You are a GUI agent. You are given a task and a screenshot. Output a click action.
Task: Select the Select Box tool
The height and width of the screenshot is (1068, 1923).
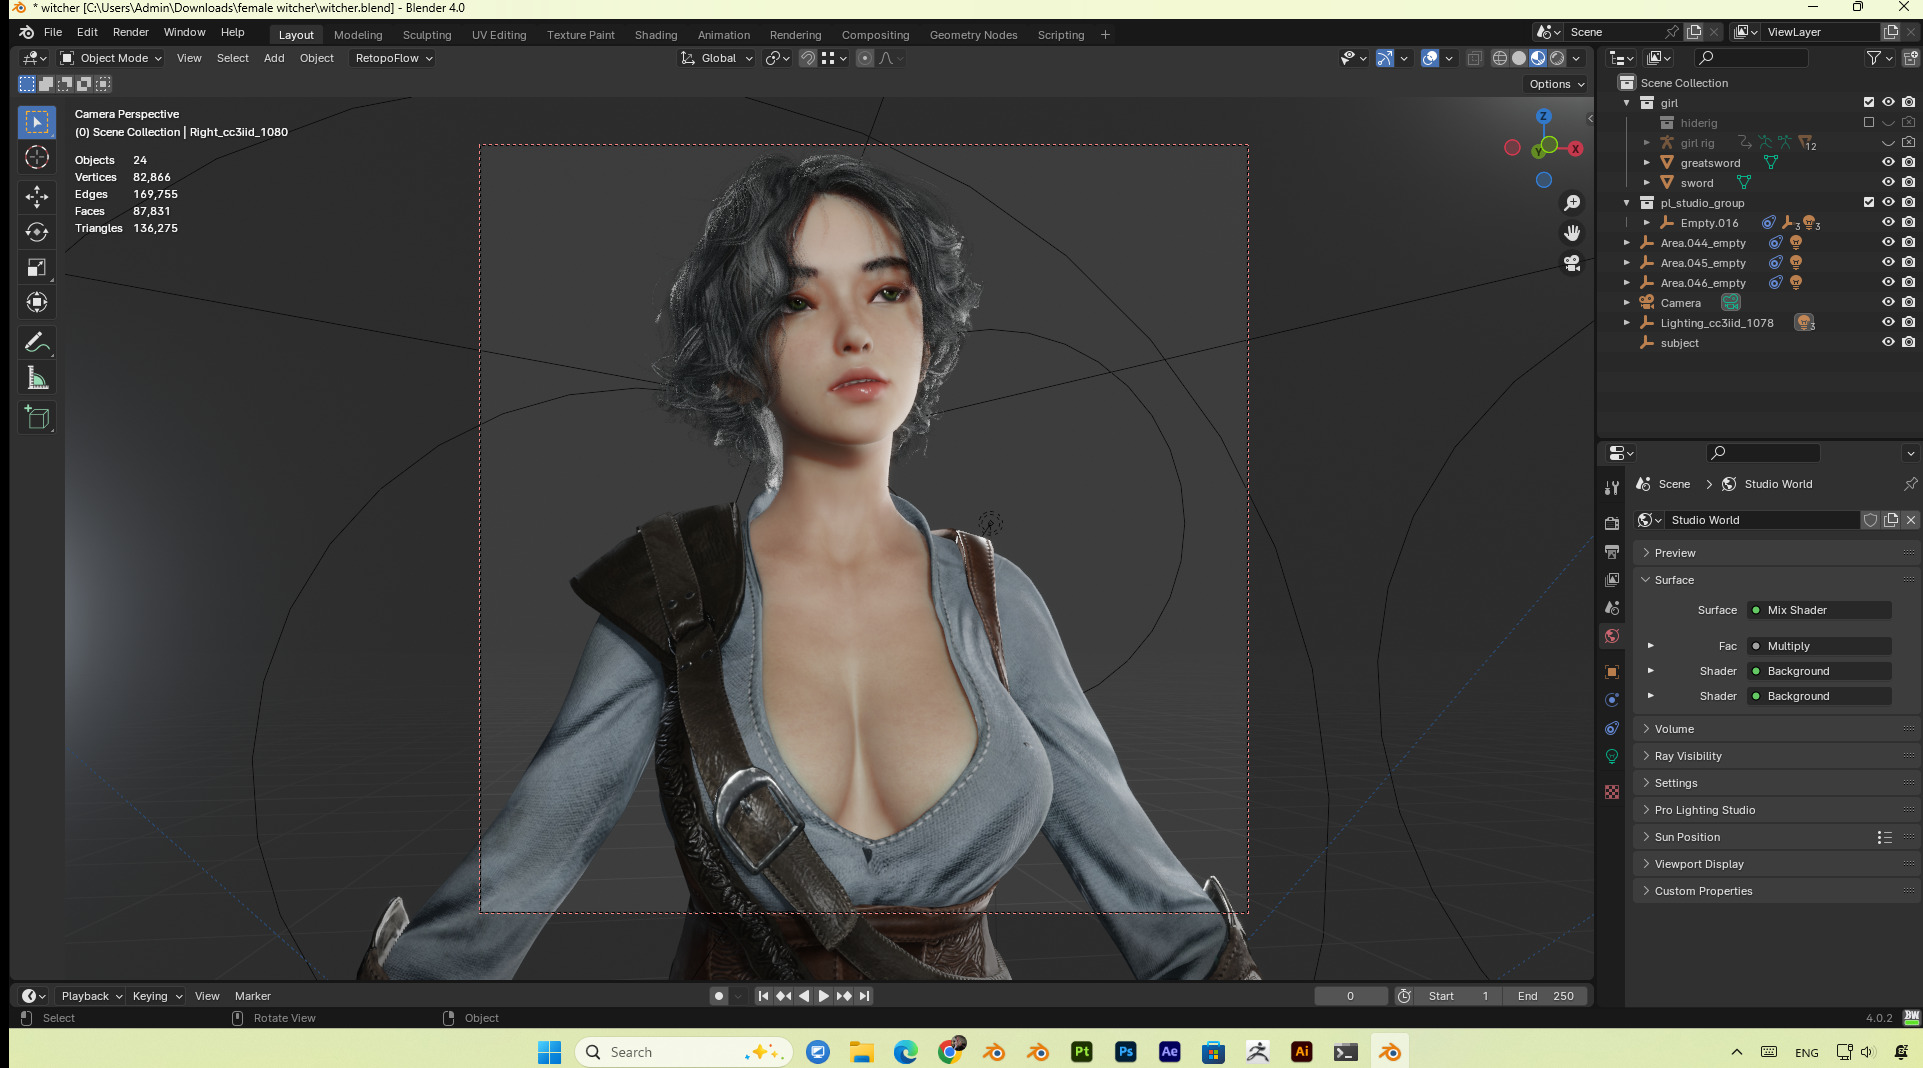(x=37, y=122)
